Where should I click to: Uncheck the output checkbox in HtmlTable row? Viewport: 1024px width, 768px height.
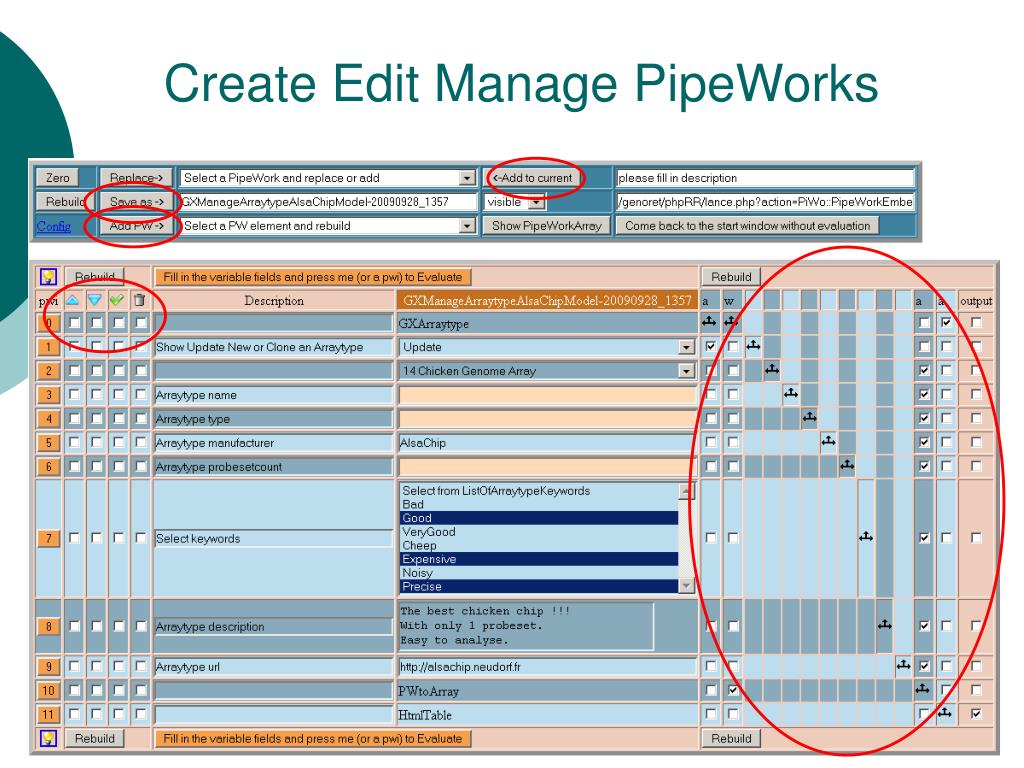tap(976, 714)
